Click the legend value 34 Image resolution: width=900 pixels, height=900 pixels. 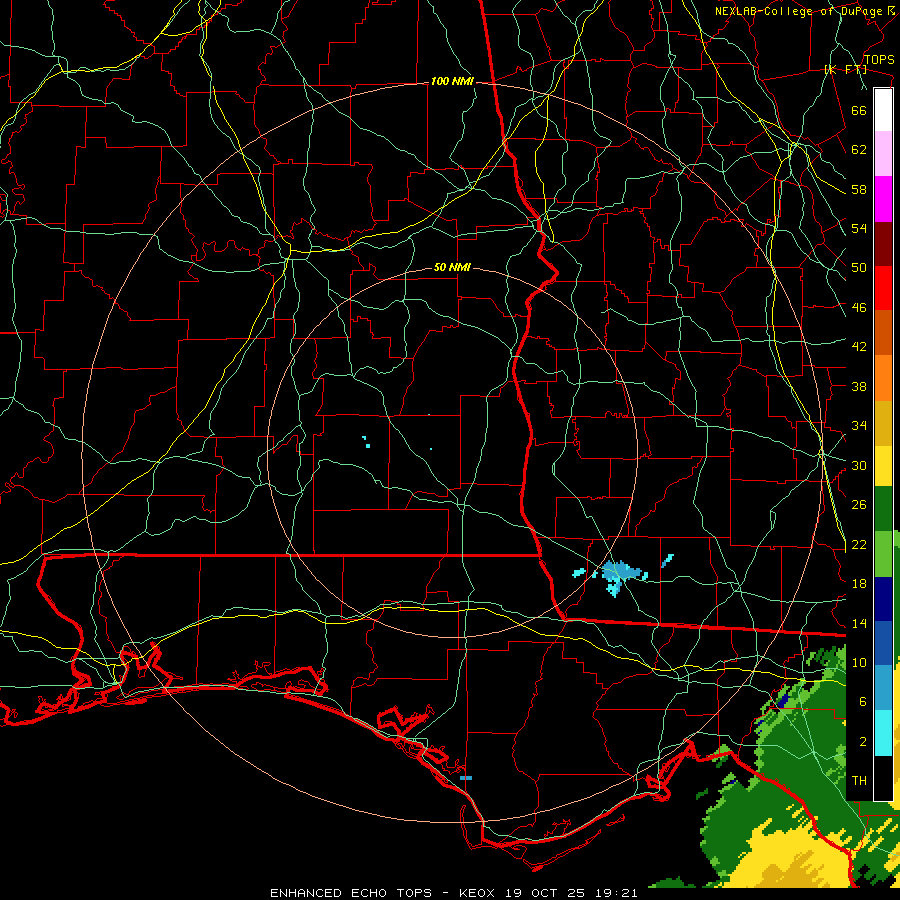[859, 426]
